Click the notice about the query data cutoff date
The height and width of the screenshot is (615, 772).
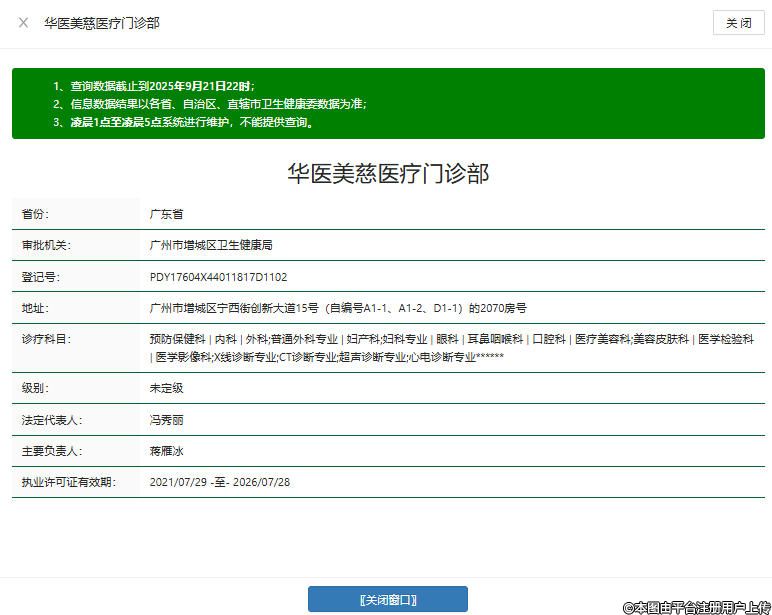pyautogui.click(x=153, y=86)
